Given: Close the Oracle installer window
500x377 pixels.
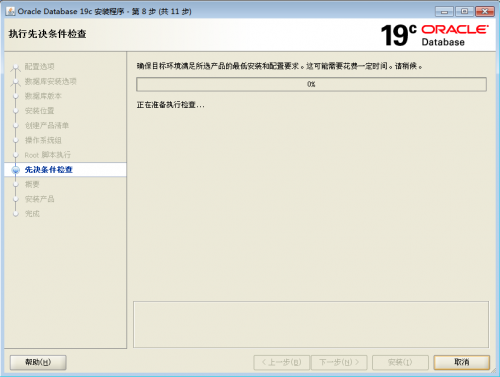Looking at the screenshot, I should [x=485, y=12].
